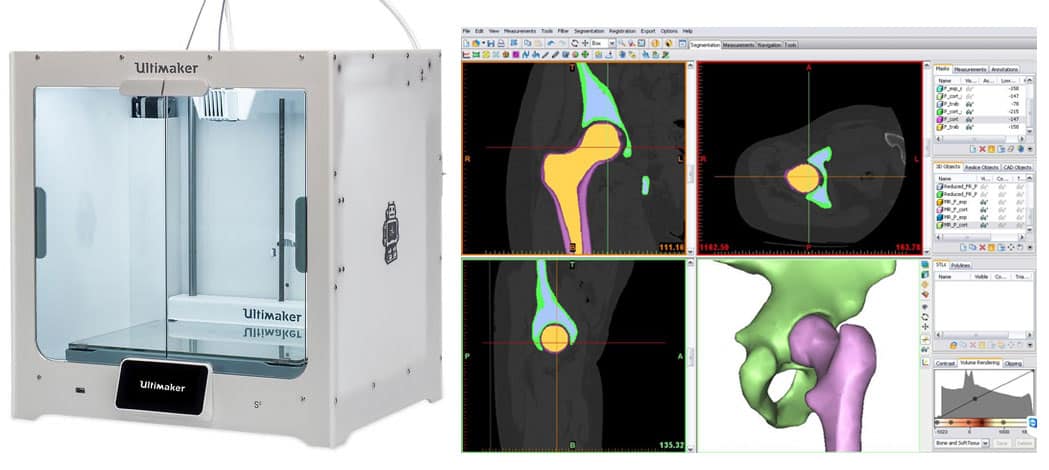Click the first segmentation toolbar icon (profile line)
The width and height of the screenshot is (1049, 470).
[x=466, y=55]
